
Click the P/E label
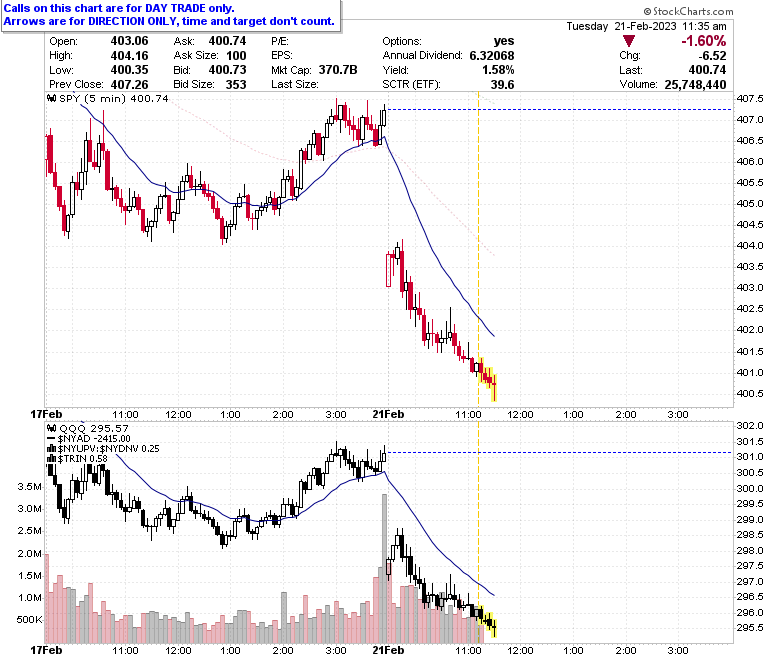tap(280, 41)
